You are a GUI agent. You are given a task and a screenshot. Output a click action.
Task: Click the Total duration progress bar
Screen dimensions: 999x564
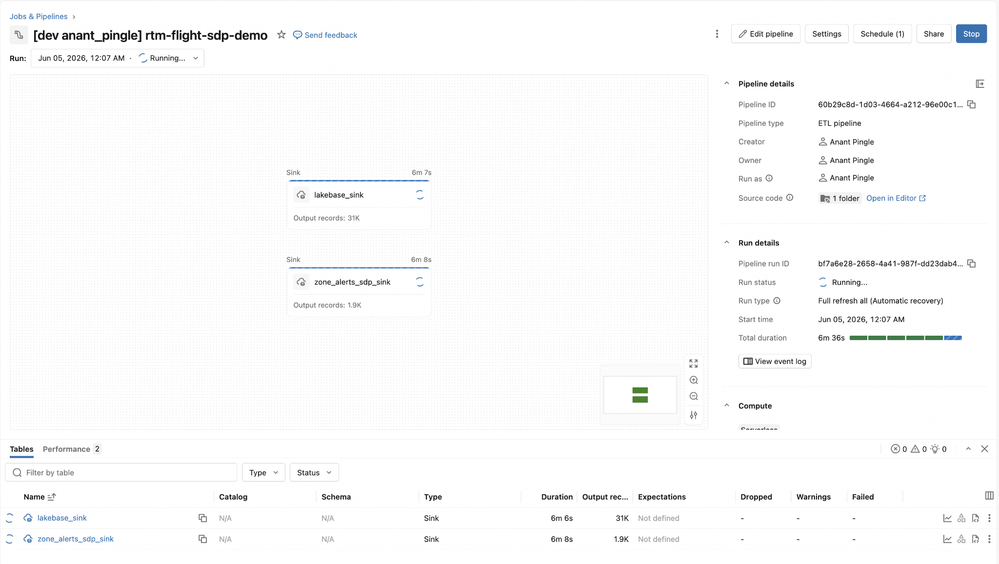tap(905, 338)
